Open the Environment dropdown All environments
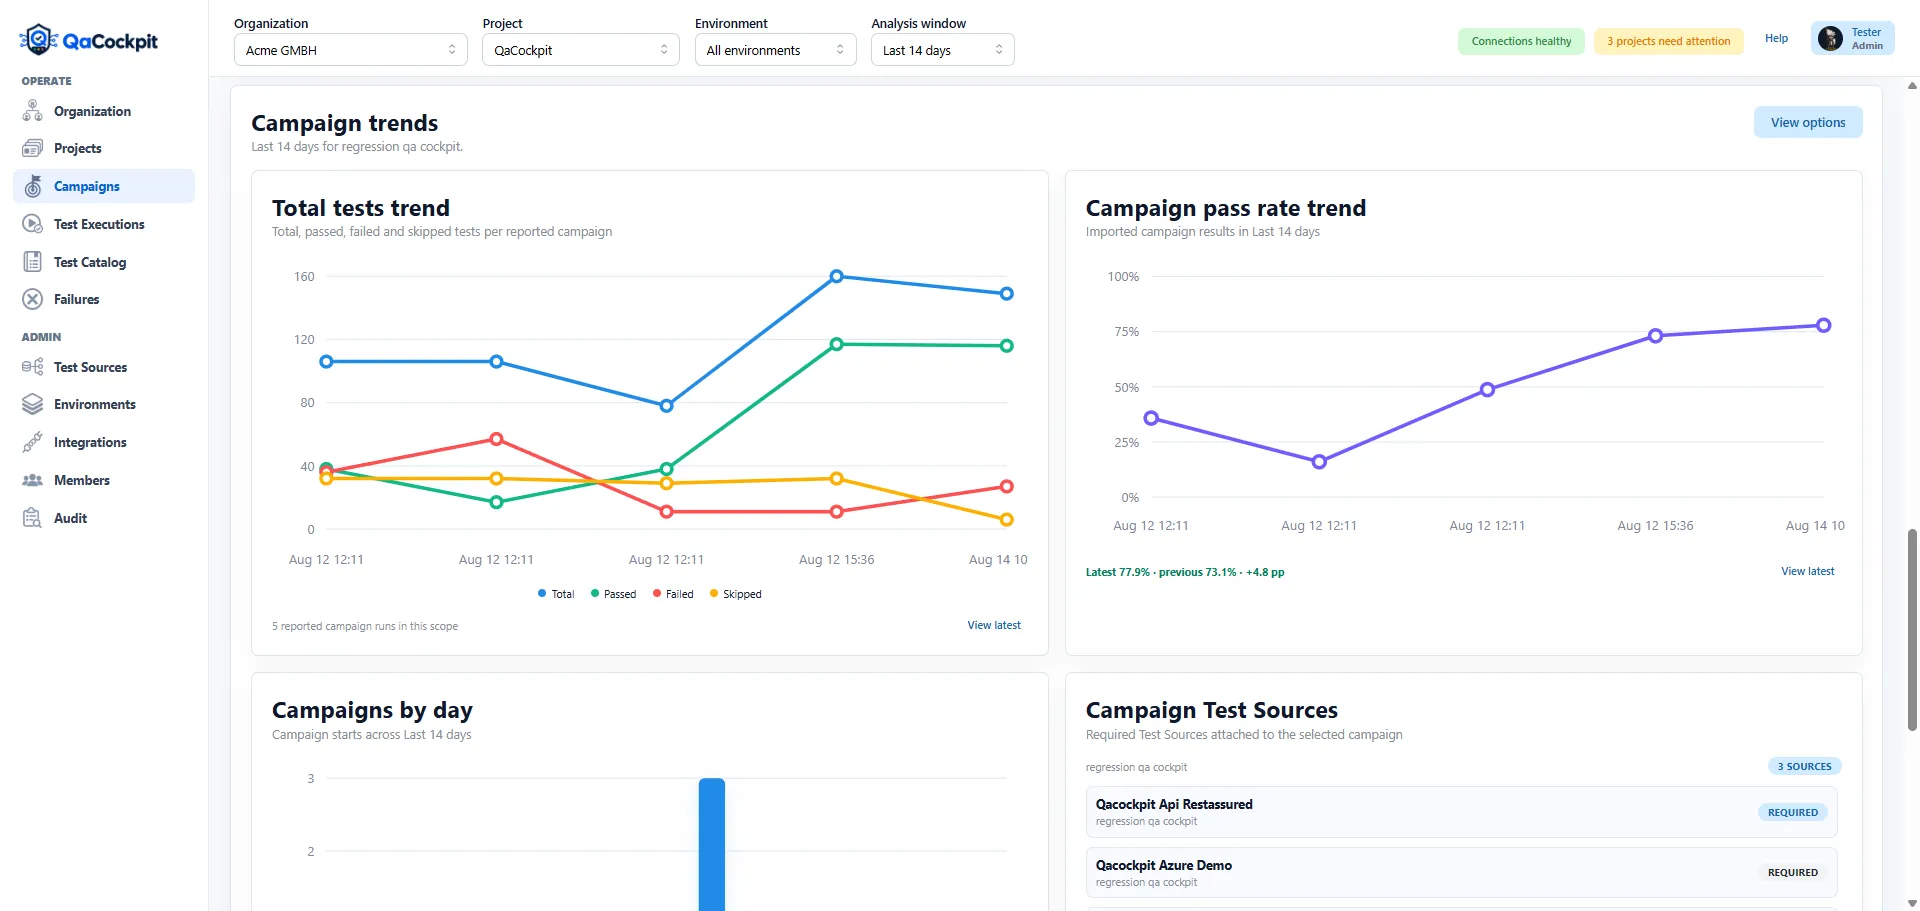 pos(776,50)
